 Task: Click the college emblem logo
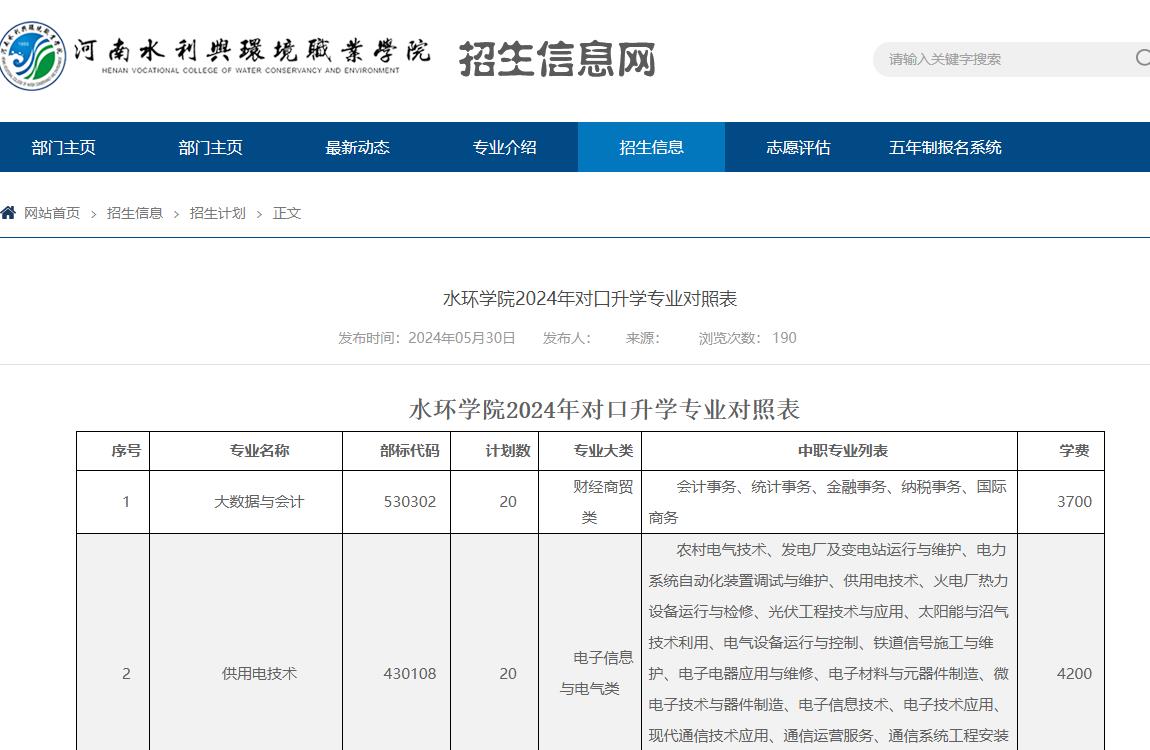[x=32, y=56]
